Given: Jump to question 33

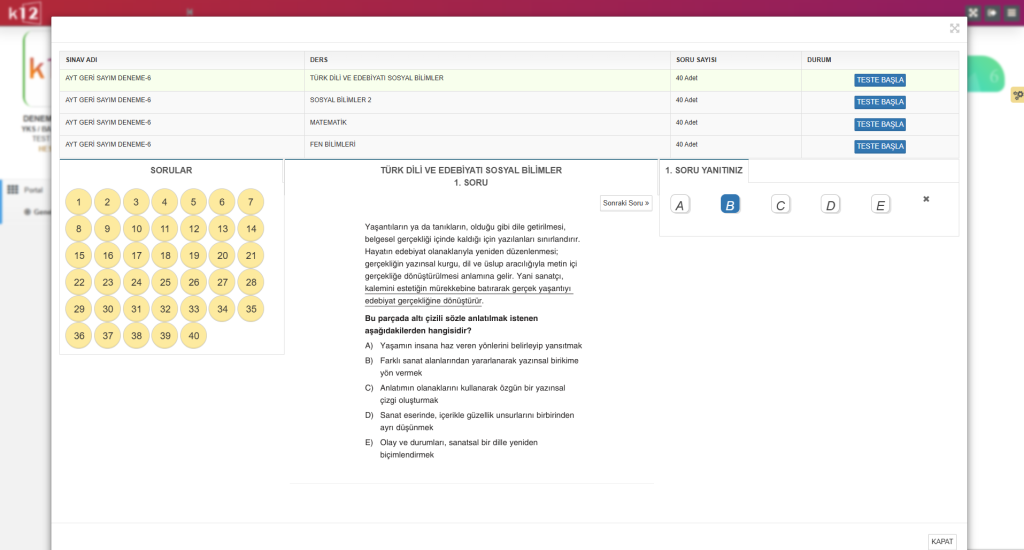Looking at the screenshot, I should click(x=193, y=309).
